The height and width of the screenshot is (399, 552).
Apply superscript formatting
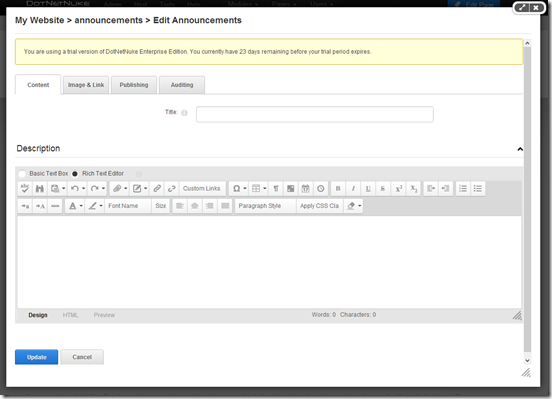(399, 188)
